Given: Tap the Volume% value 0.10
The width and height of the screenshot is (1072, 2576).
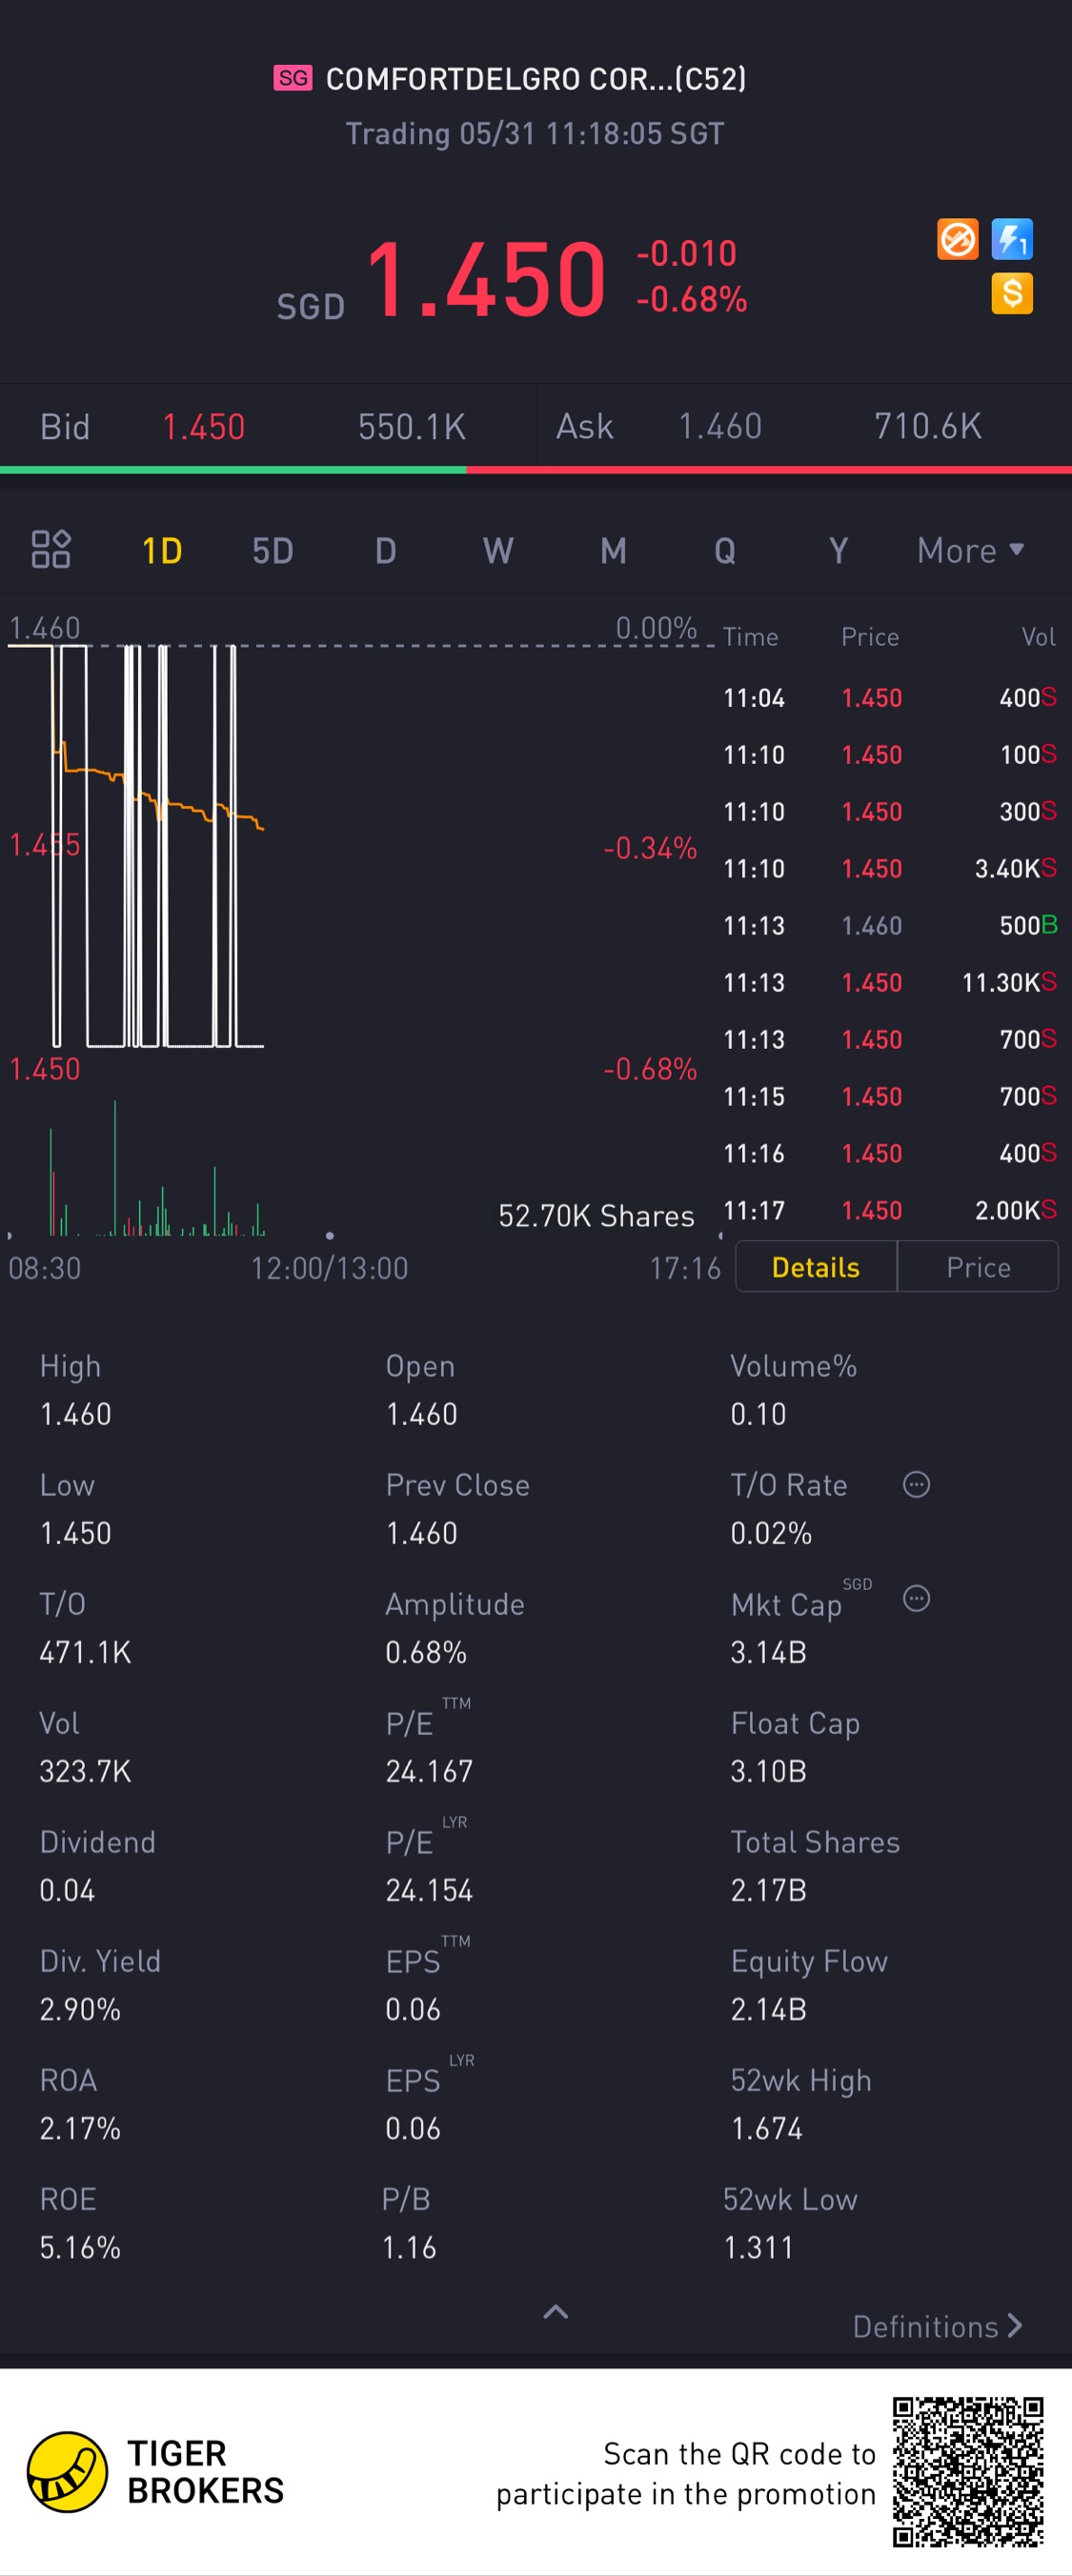Looking at the screenshot, I should tap(758, 1414).
